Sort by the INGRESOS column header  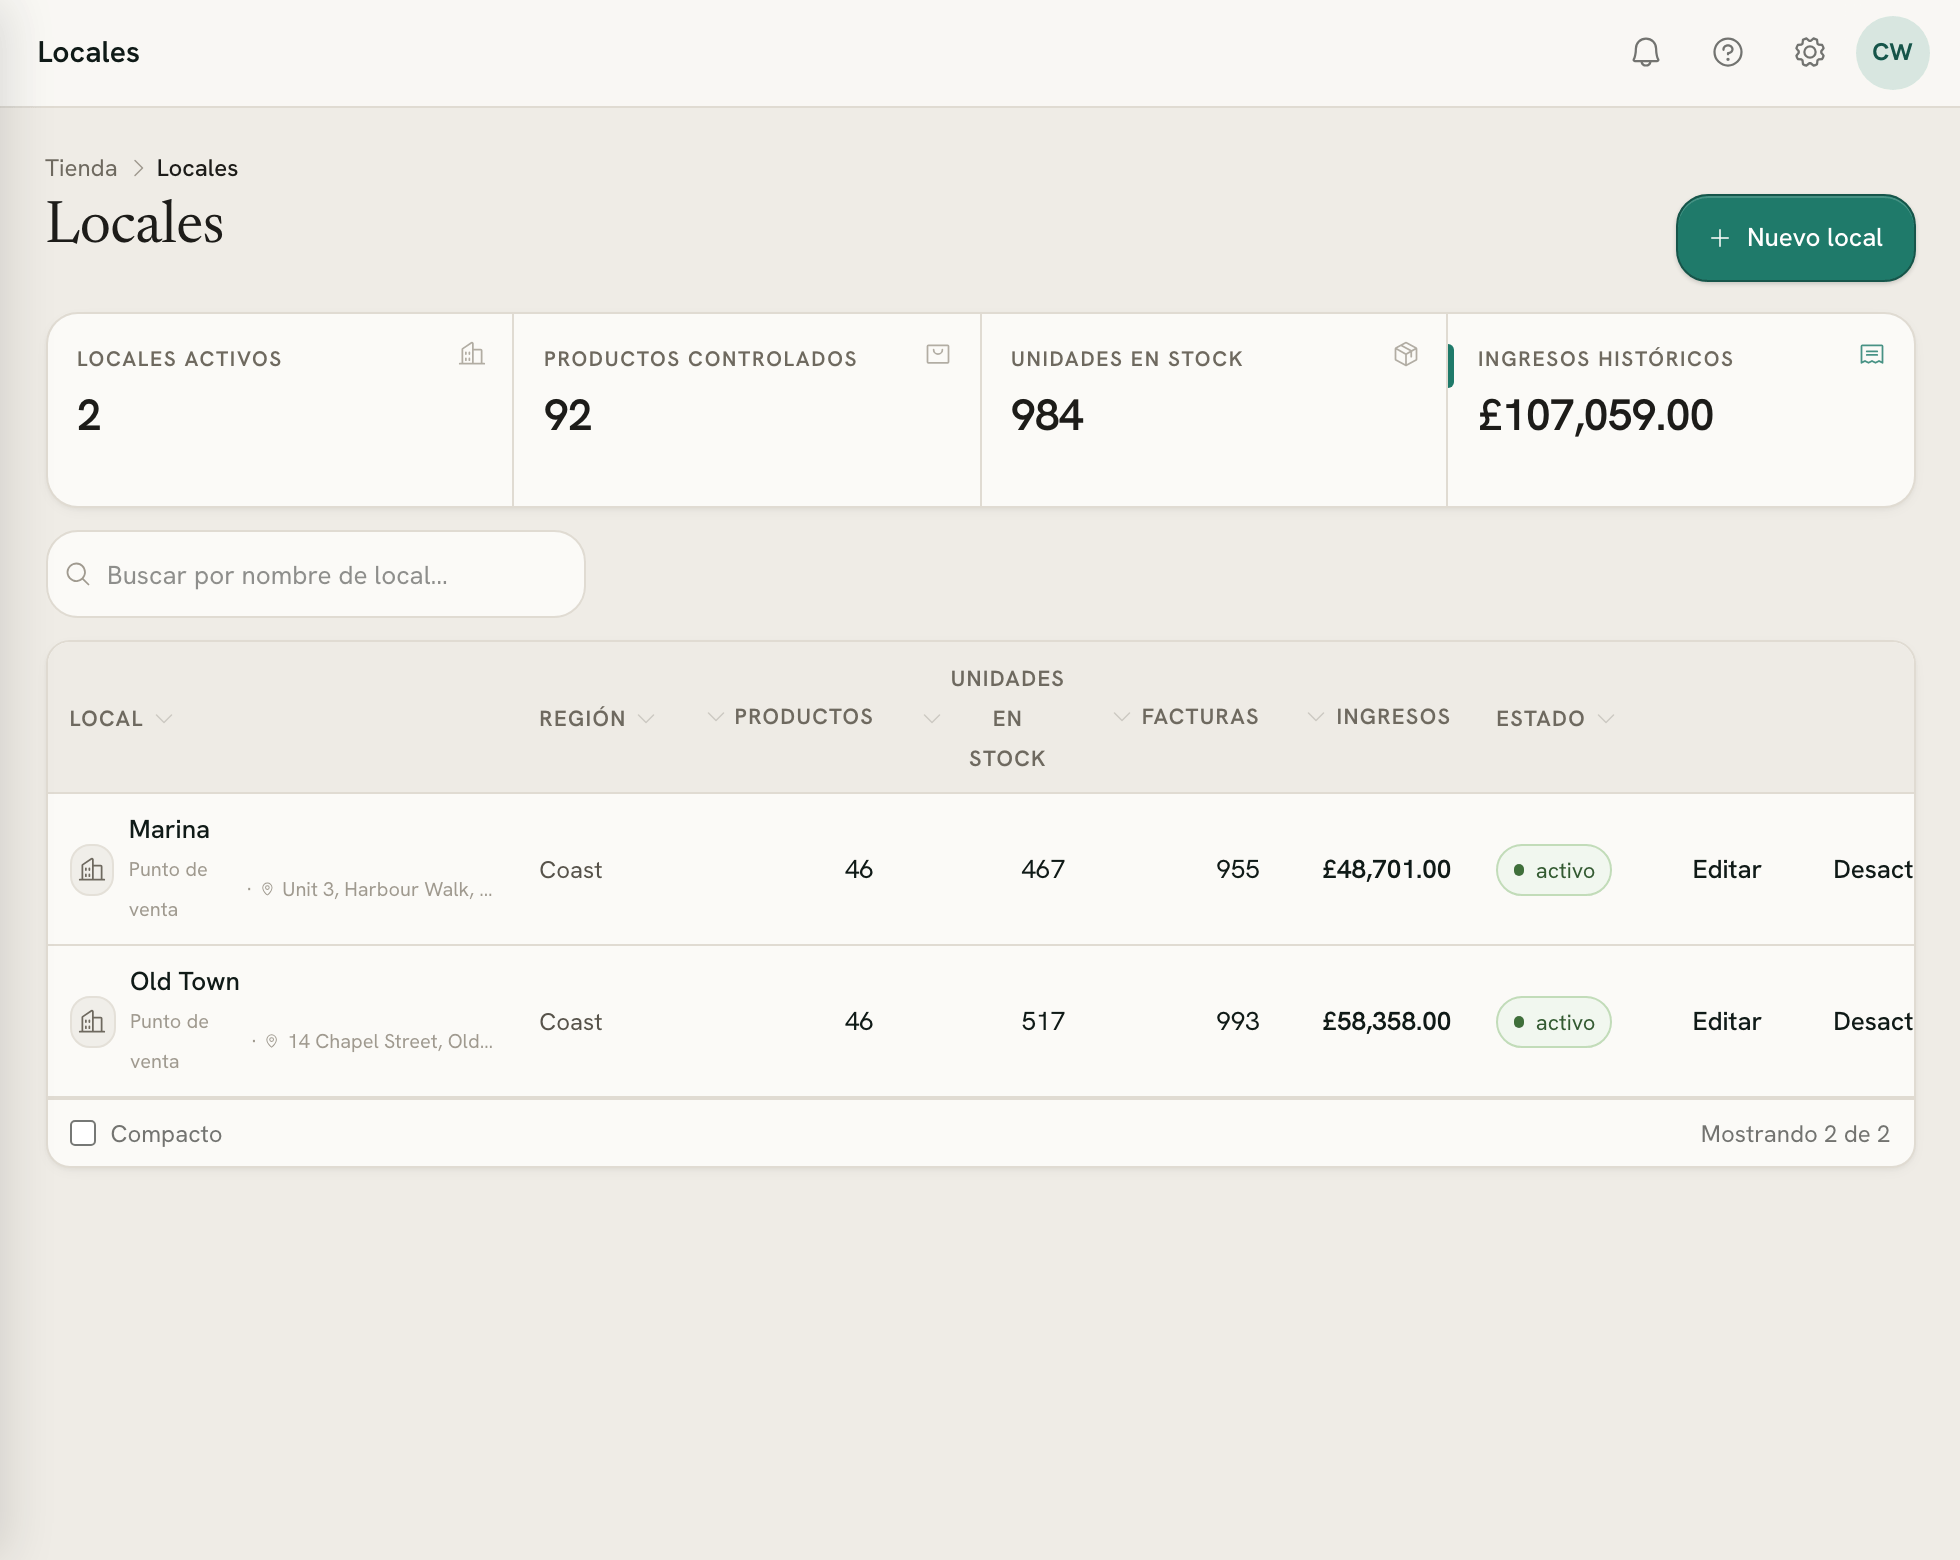(x=1379, y=716)
